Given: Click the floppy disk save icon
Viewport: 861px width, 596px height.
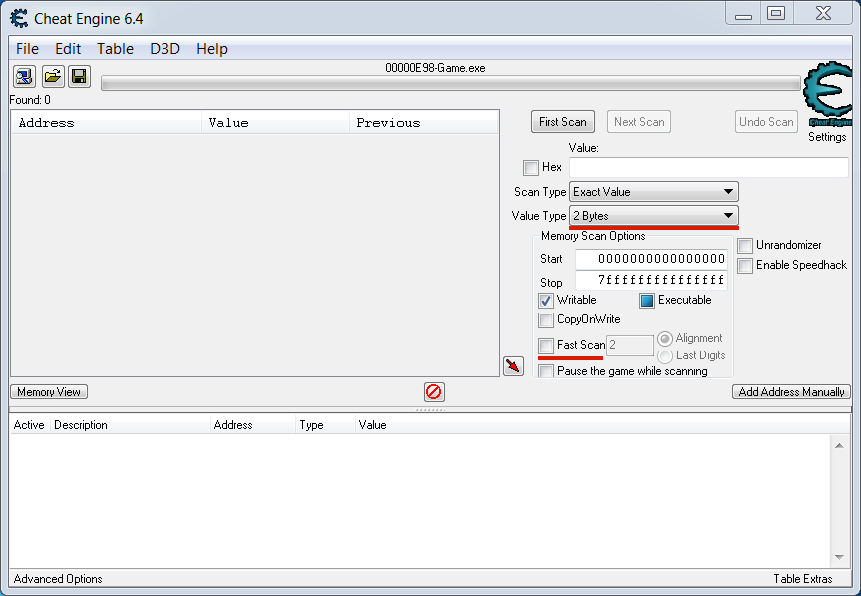Looking at the screenshot, I should pos(79,76).
